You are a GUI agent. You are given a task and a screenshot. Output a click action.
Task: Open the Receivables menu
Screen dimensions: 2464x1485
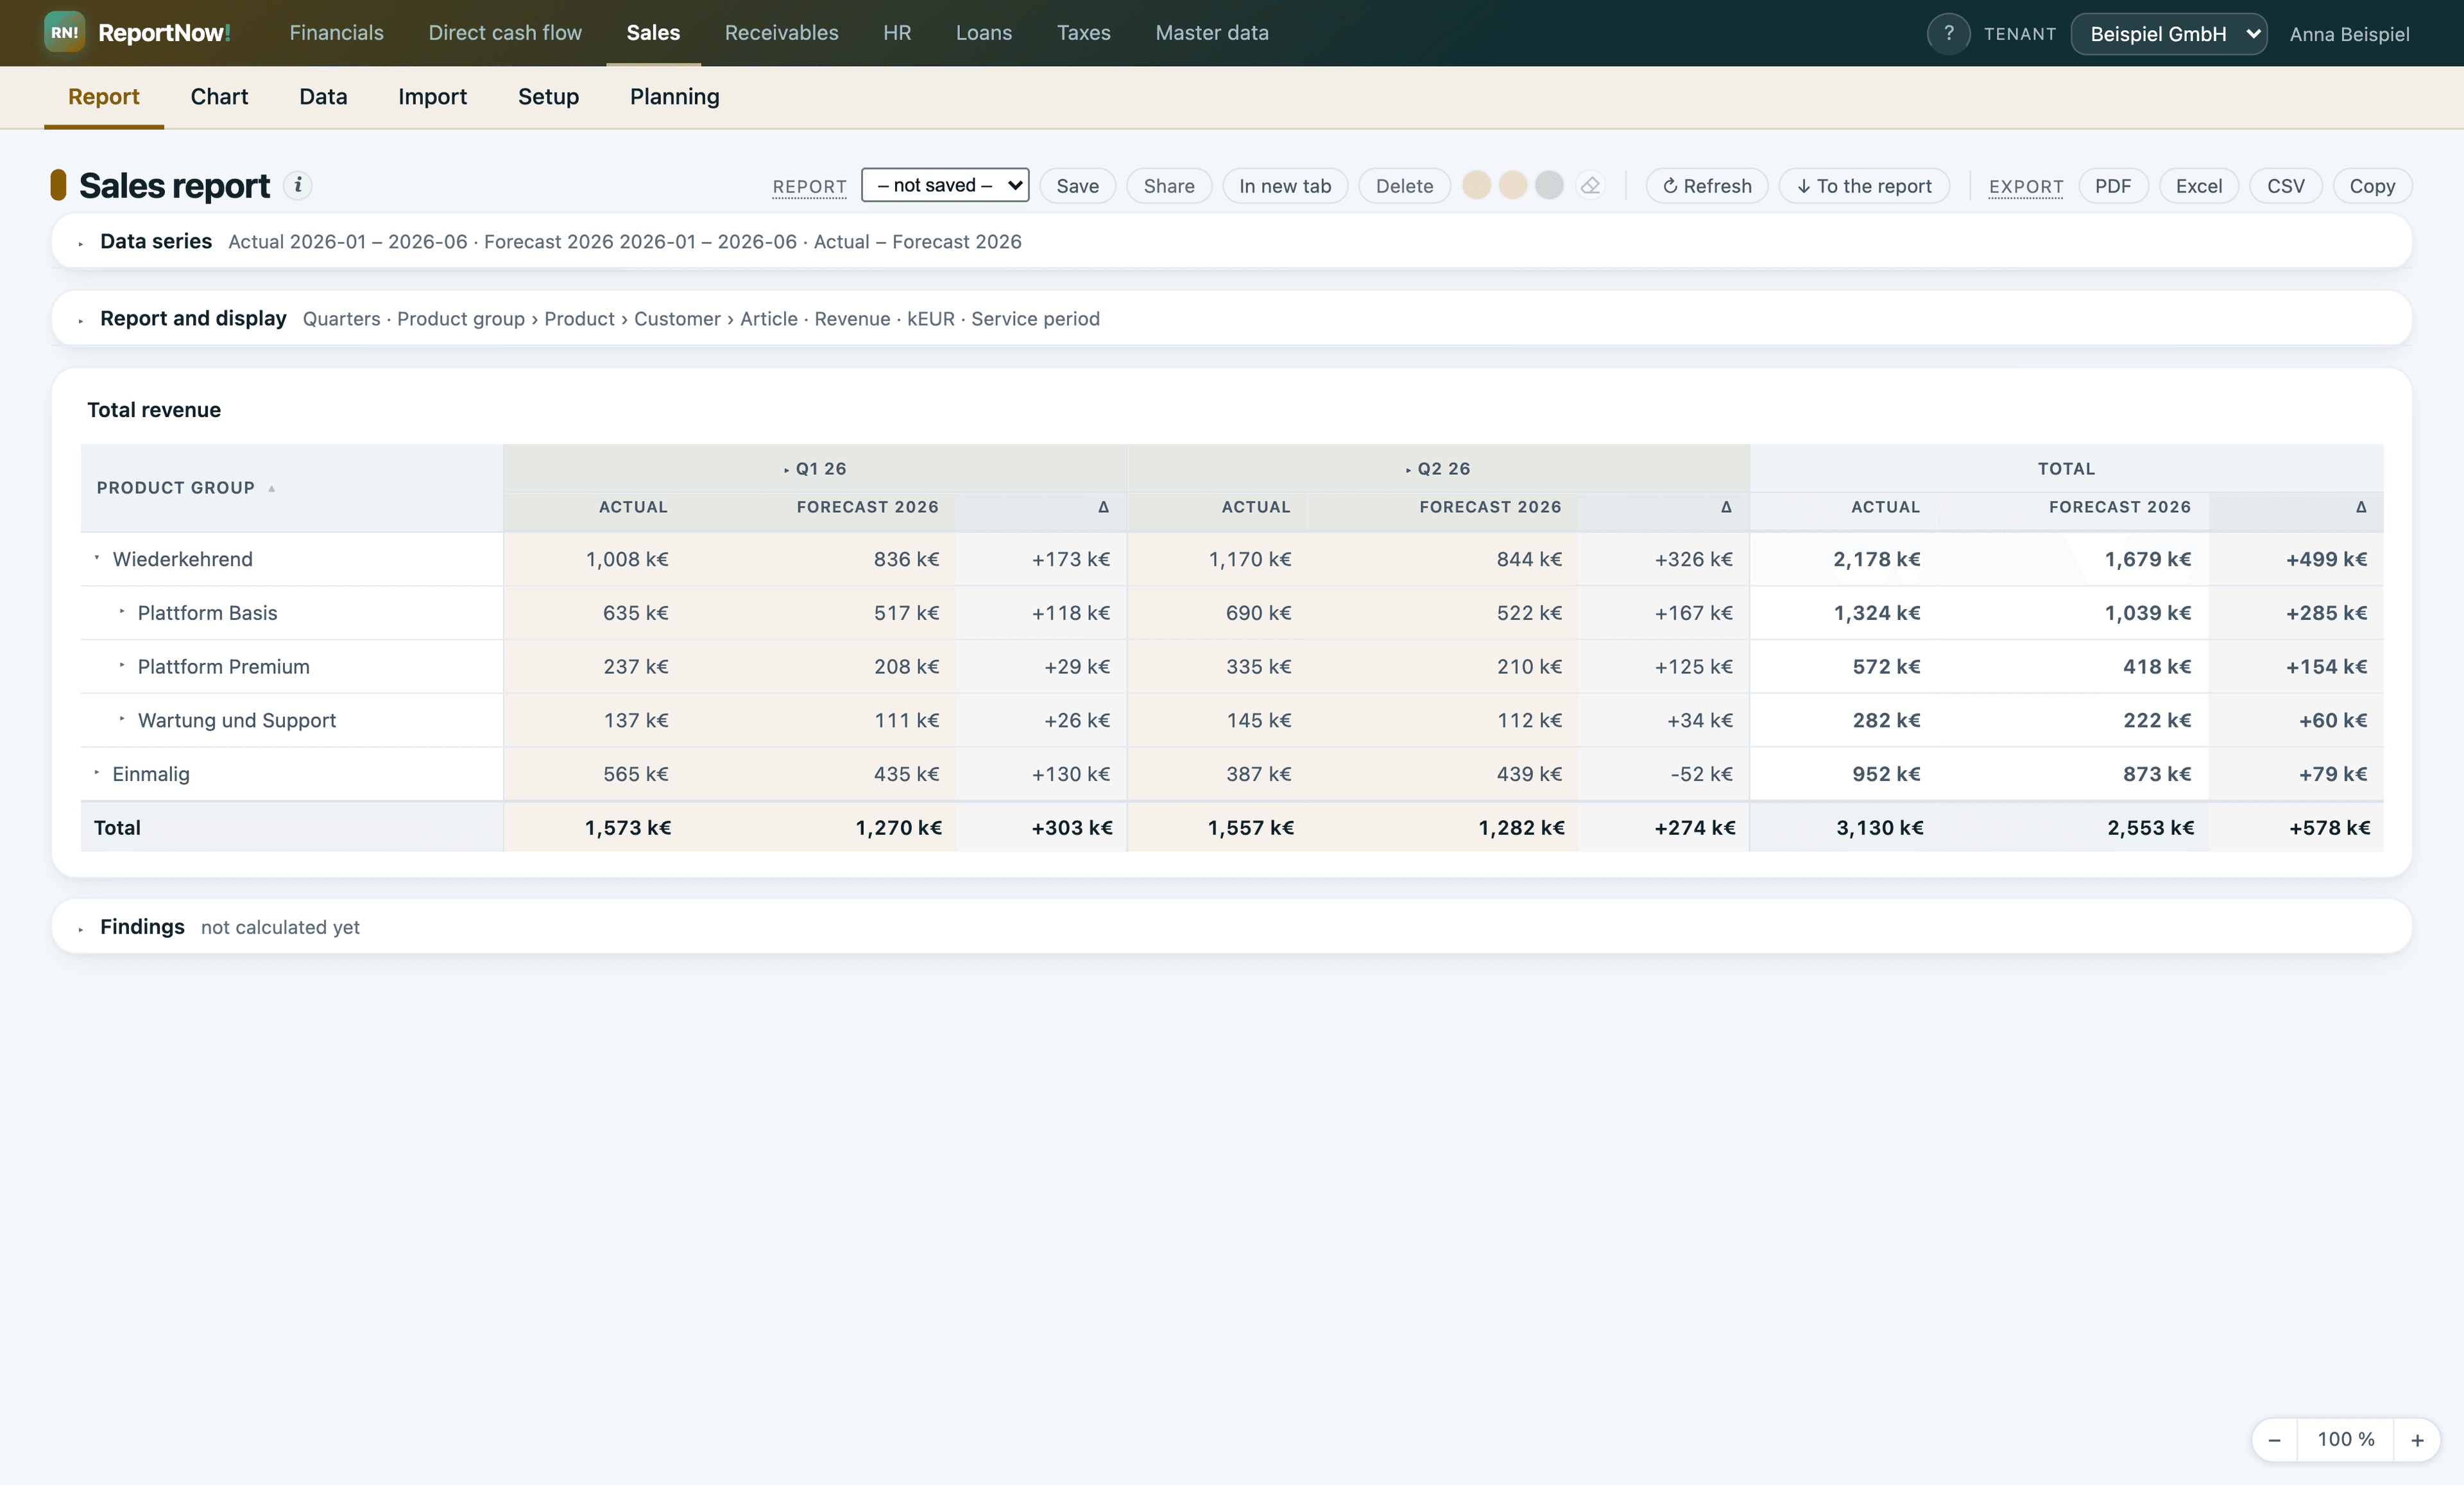tap(781, 33)
